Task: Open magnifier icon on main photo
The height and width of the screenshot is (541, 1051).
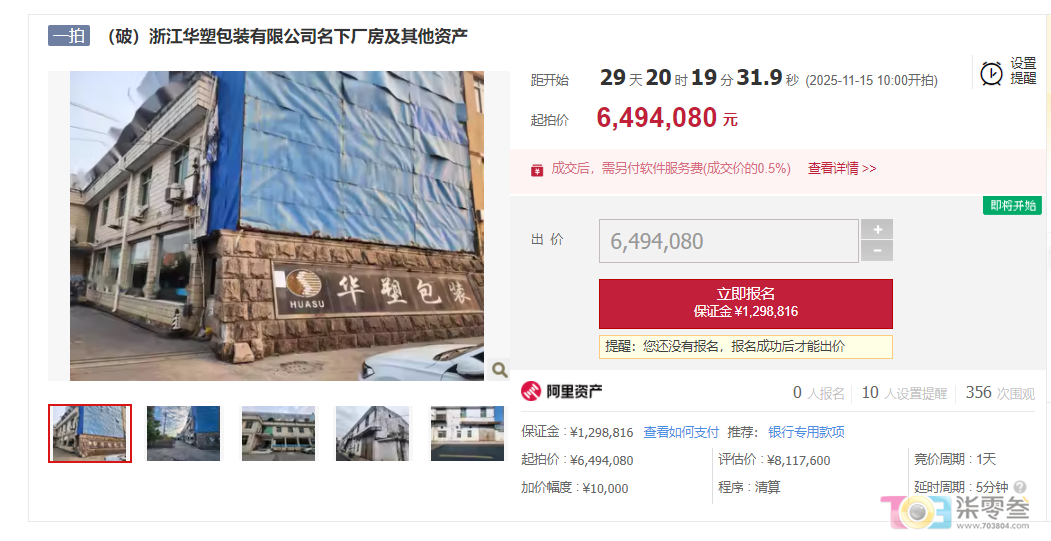Action: point(499,369)
